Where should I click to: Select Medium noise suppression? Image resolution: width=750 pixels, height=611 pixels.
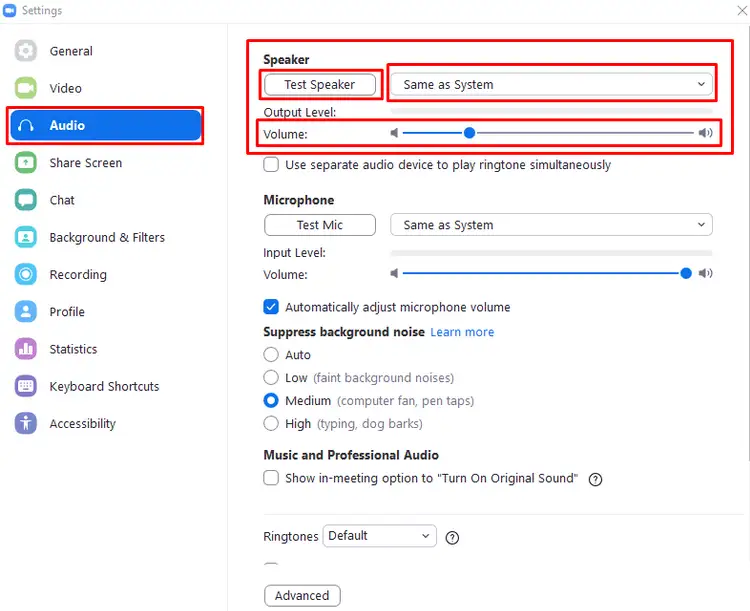(271, 400)
